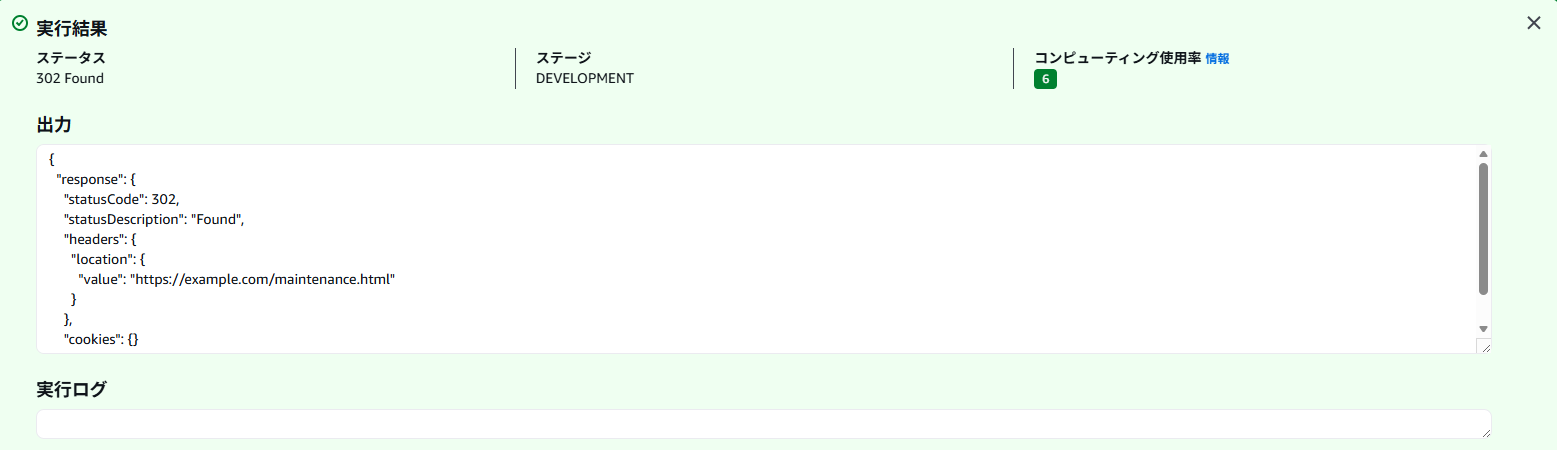
Task: Click the コンピューティング使用率 label
Action: click(x=1117, y=58)
